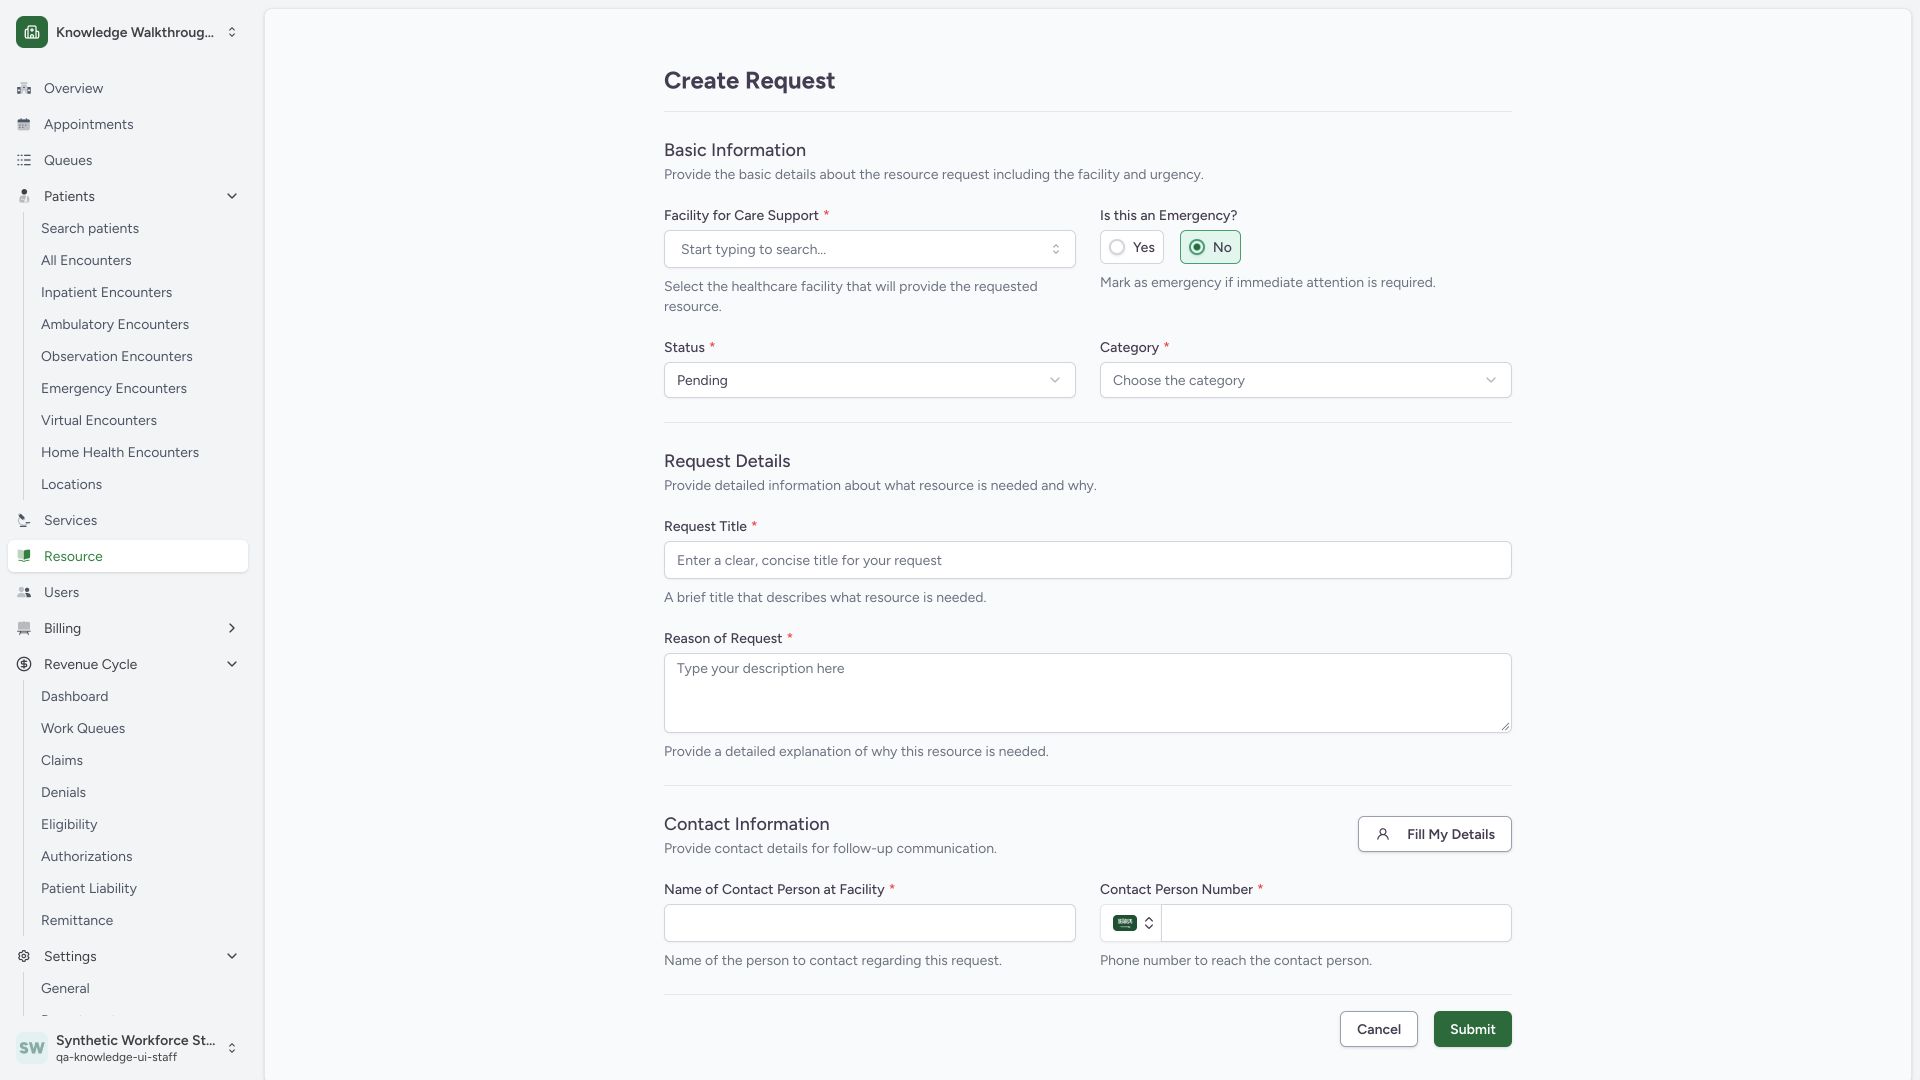Click the Patients person icon
This screenshot has height=1080, width=1920.
coord(24,196)
